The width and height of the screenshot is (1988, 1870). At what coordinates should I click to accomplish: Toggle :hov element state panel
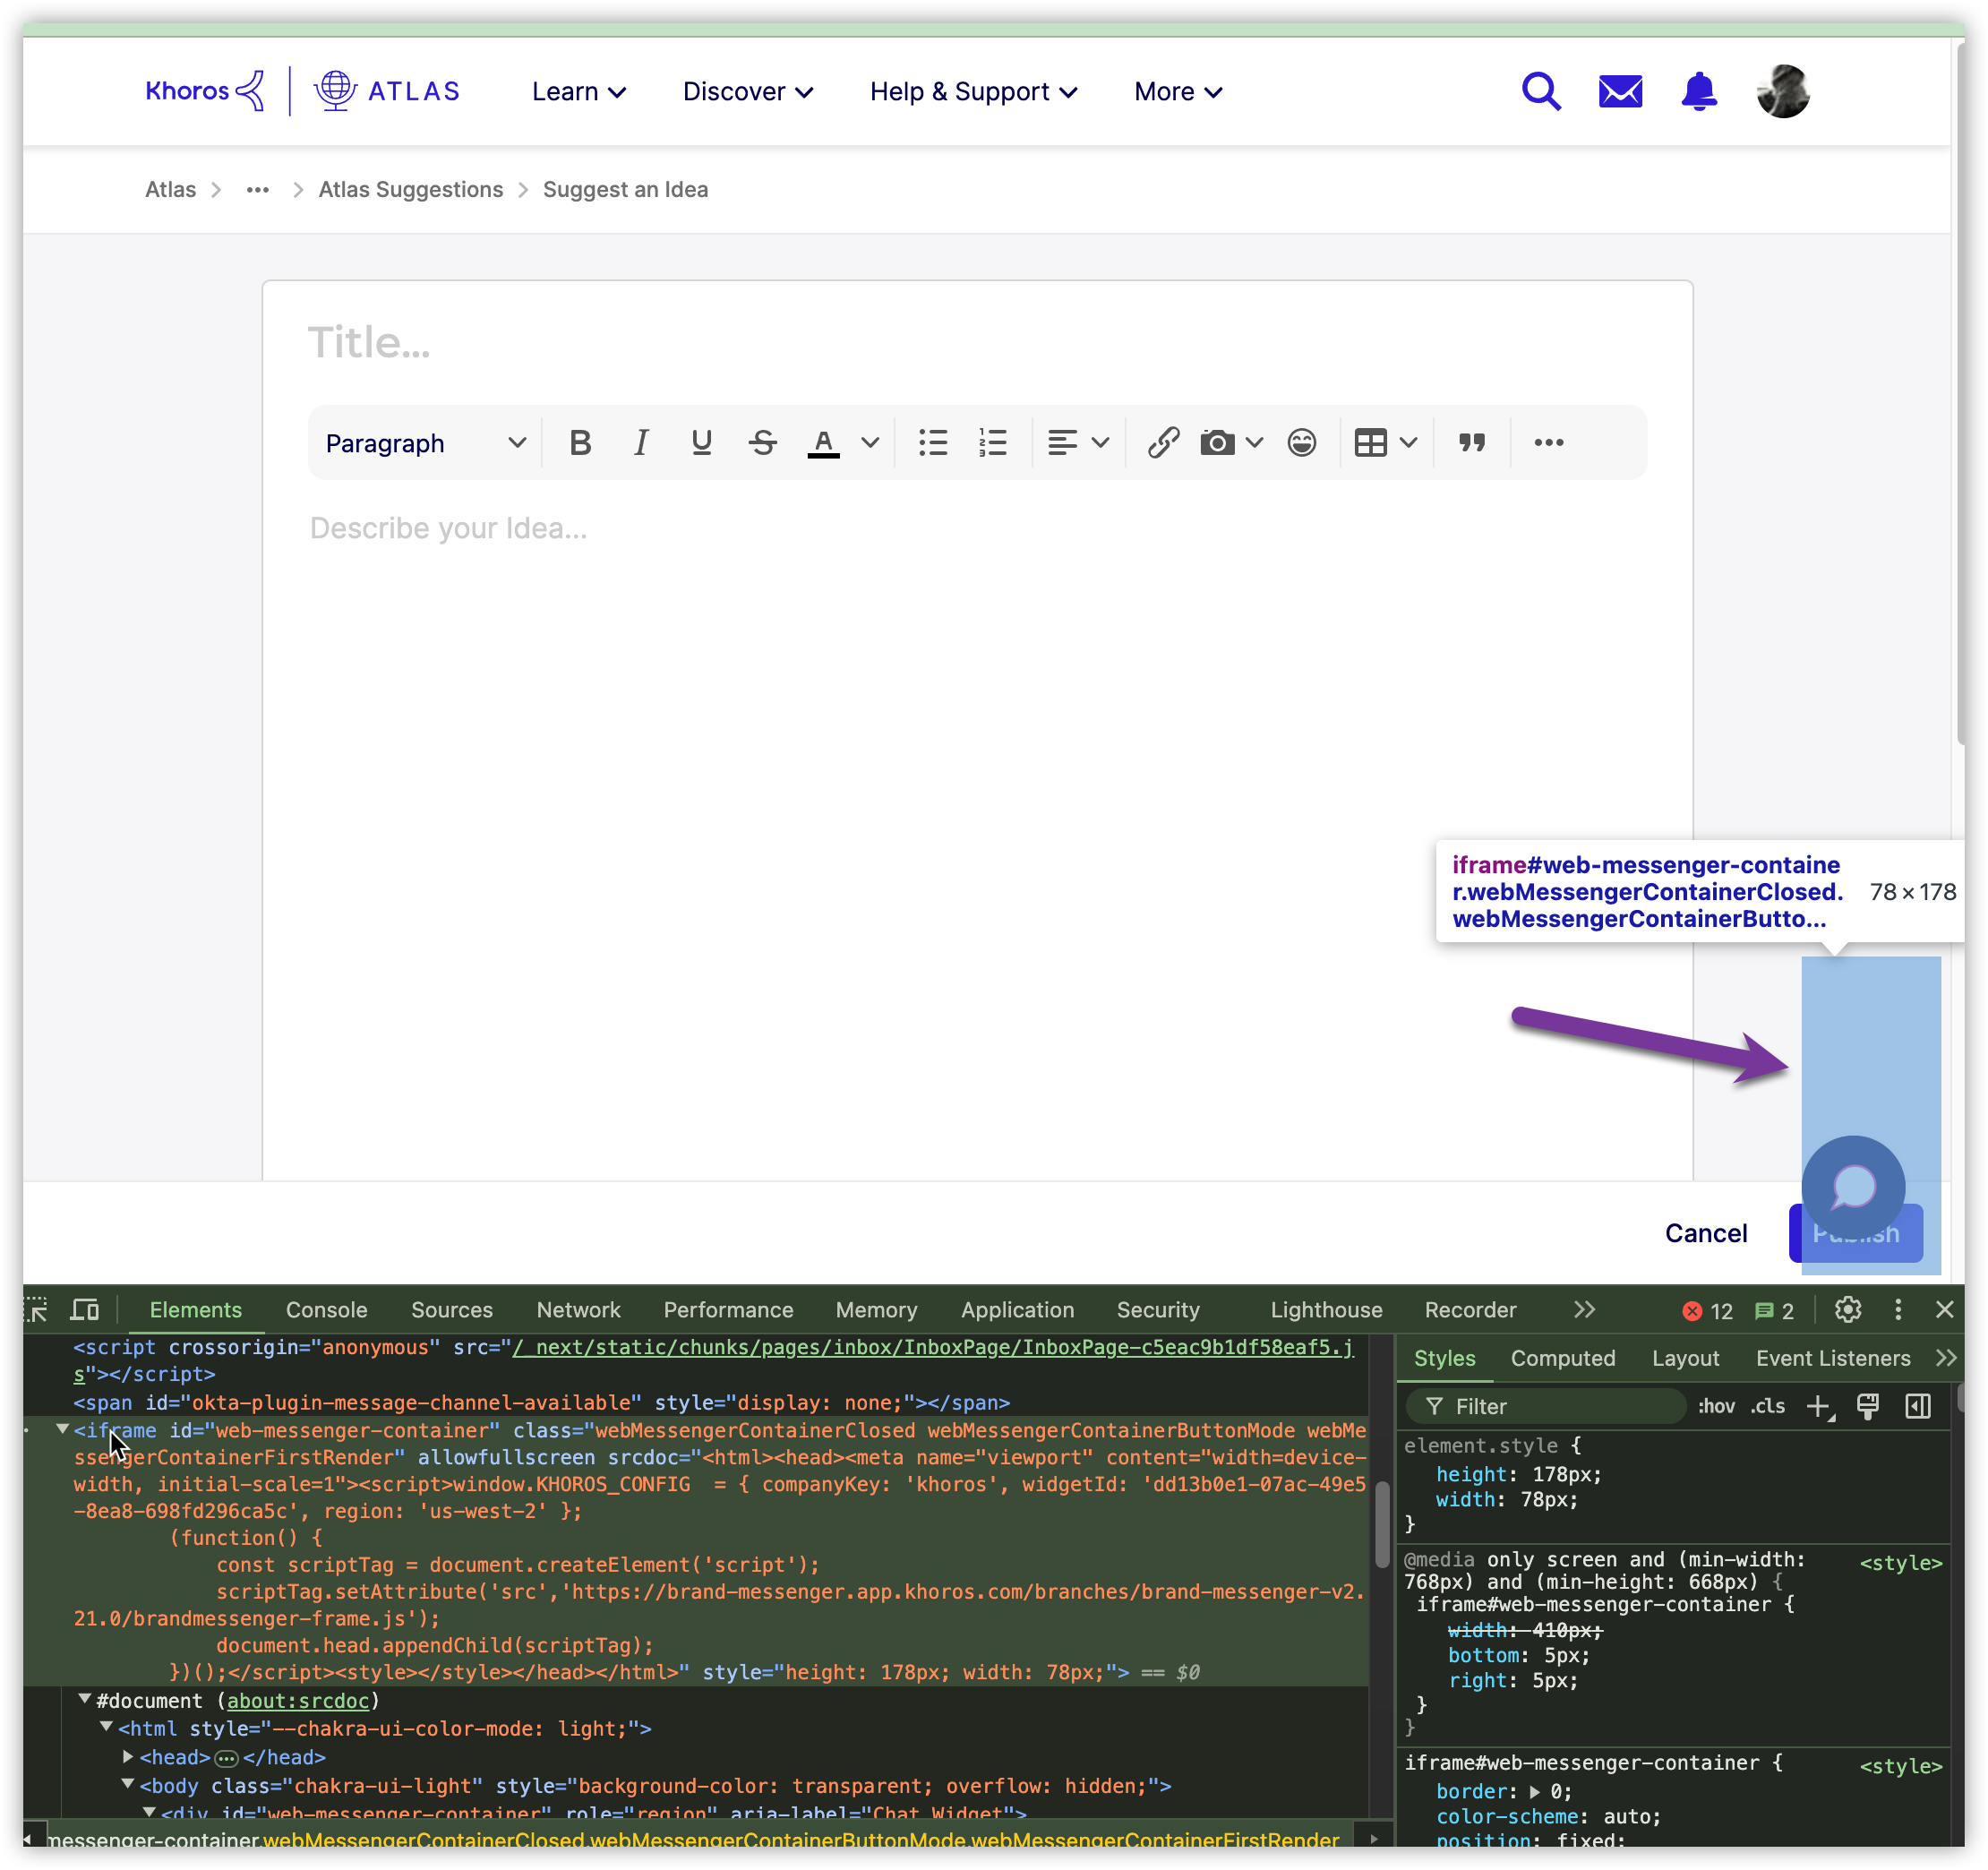1716,1406
